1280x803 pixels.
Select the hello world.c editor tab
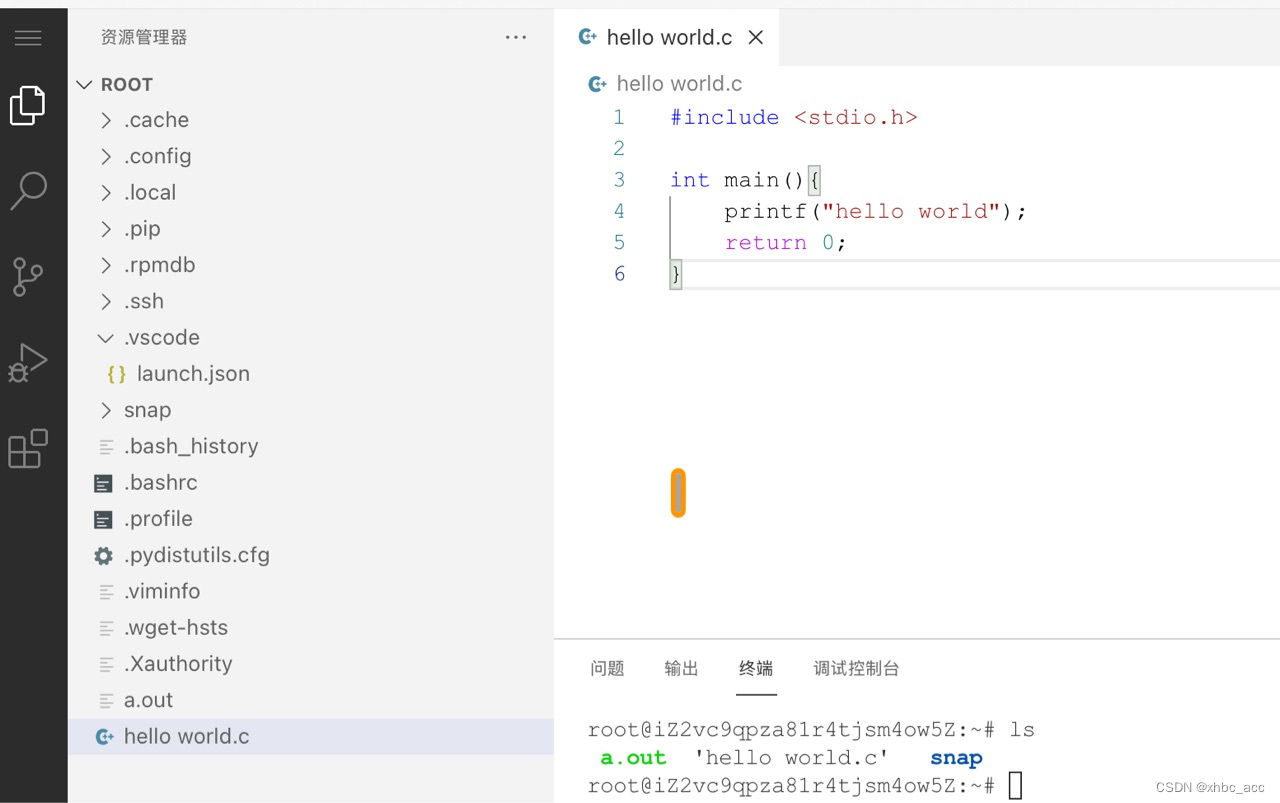pyautogui.click(x=666, y=37)
